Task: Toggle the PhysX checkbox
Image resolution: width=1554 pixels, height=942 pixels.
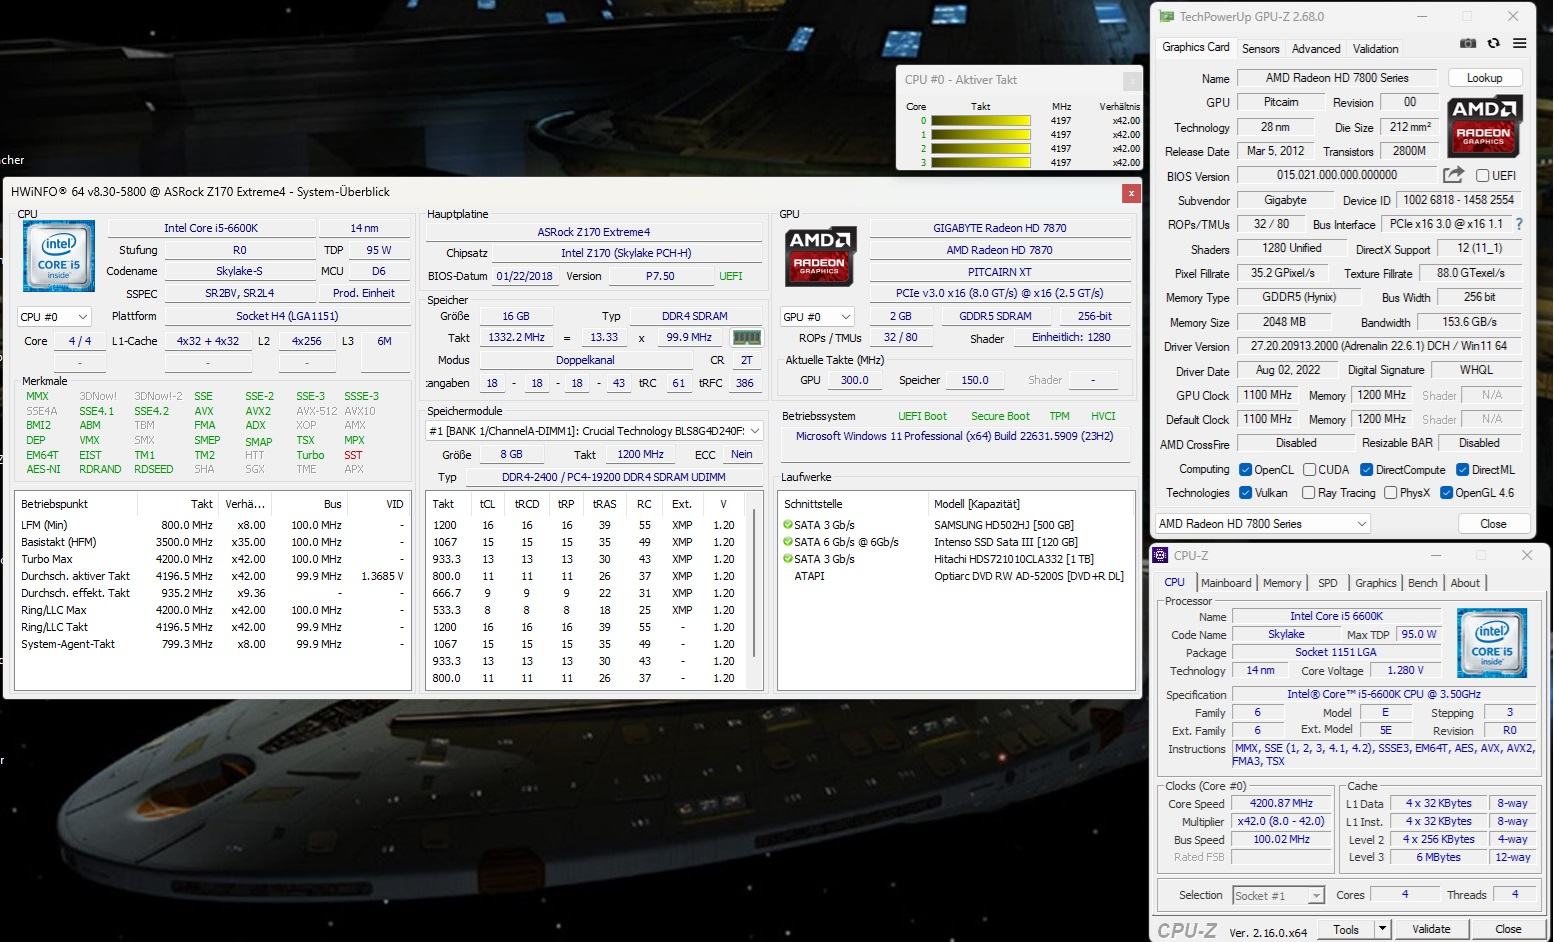Action: (x=1390, y=492)
